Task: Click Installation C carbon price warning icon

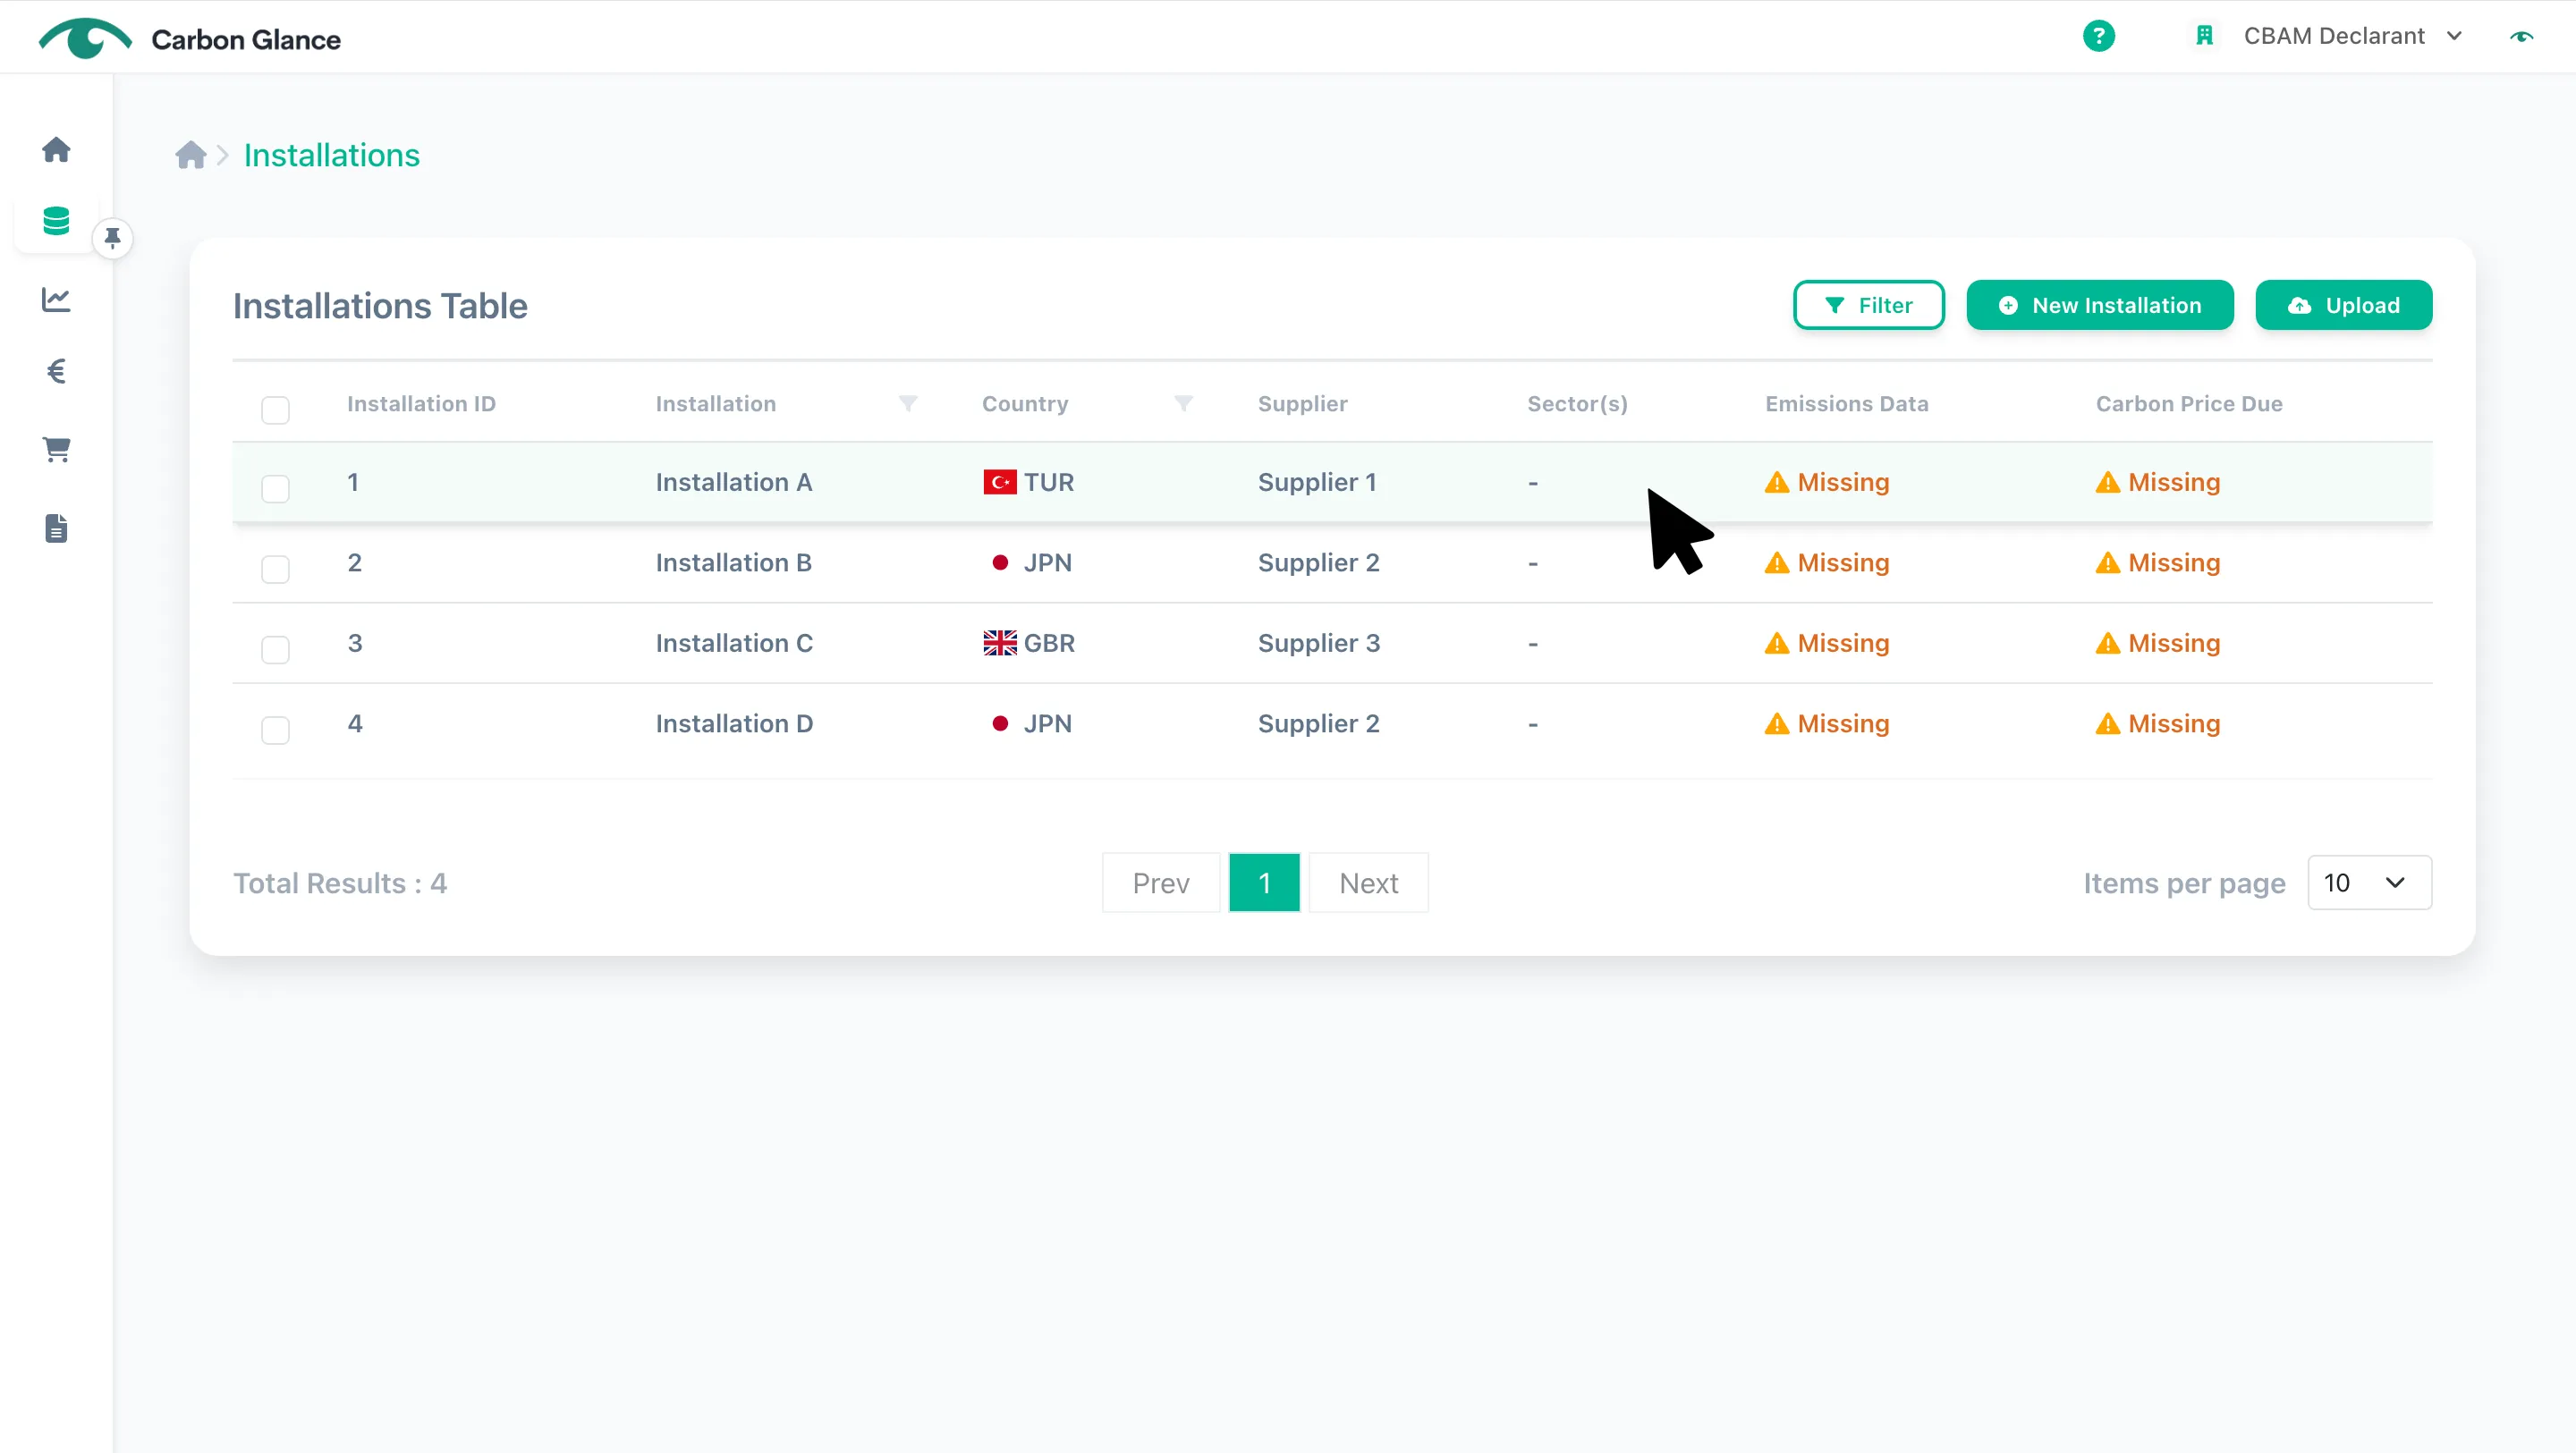Action: click(x=2107, y=643)
